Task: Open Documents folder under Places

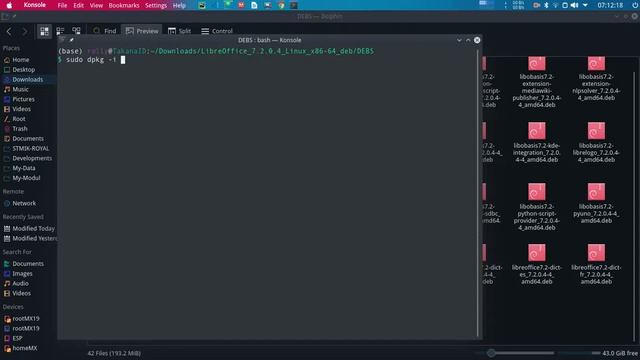Action: coord(28,138)
